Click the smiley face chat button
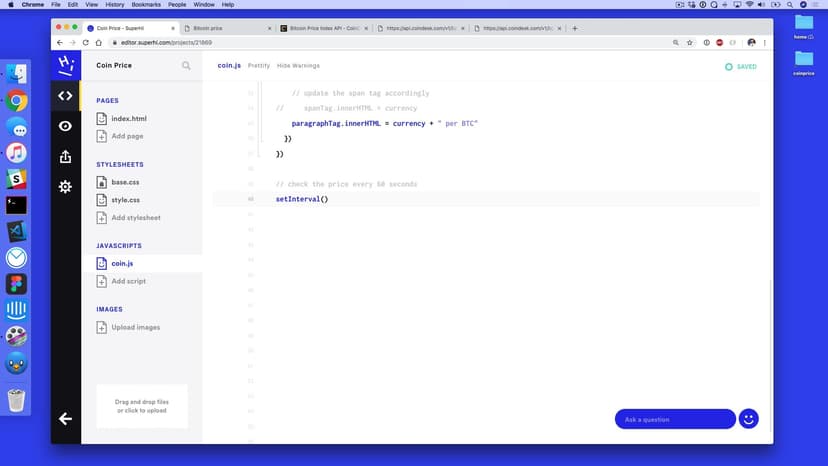 click(748, 419)
